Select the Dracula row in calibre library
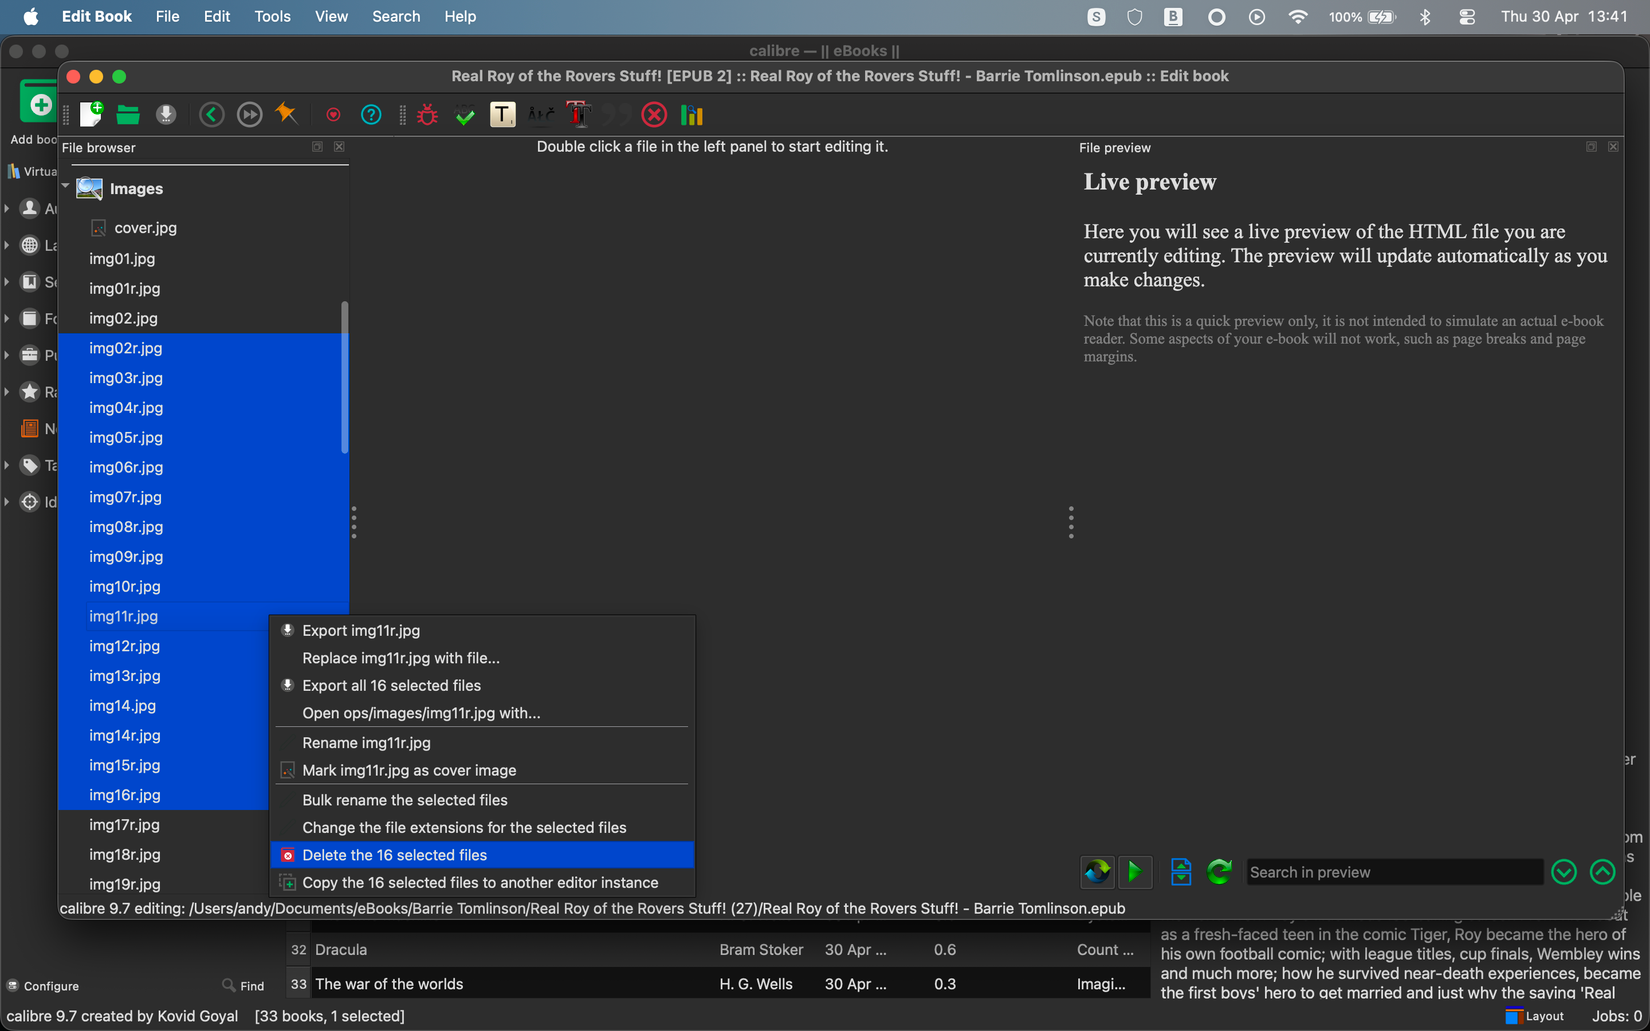Viewport: 1650px width, 1031px height. (716, 950)
